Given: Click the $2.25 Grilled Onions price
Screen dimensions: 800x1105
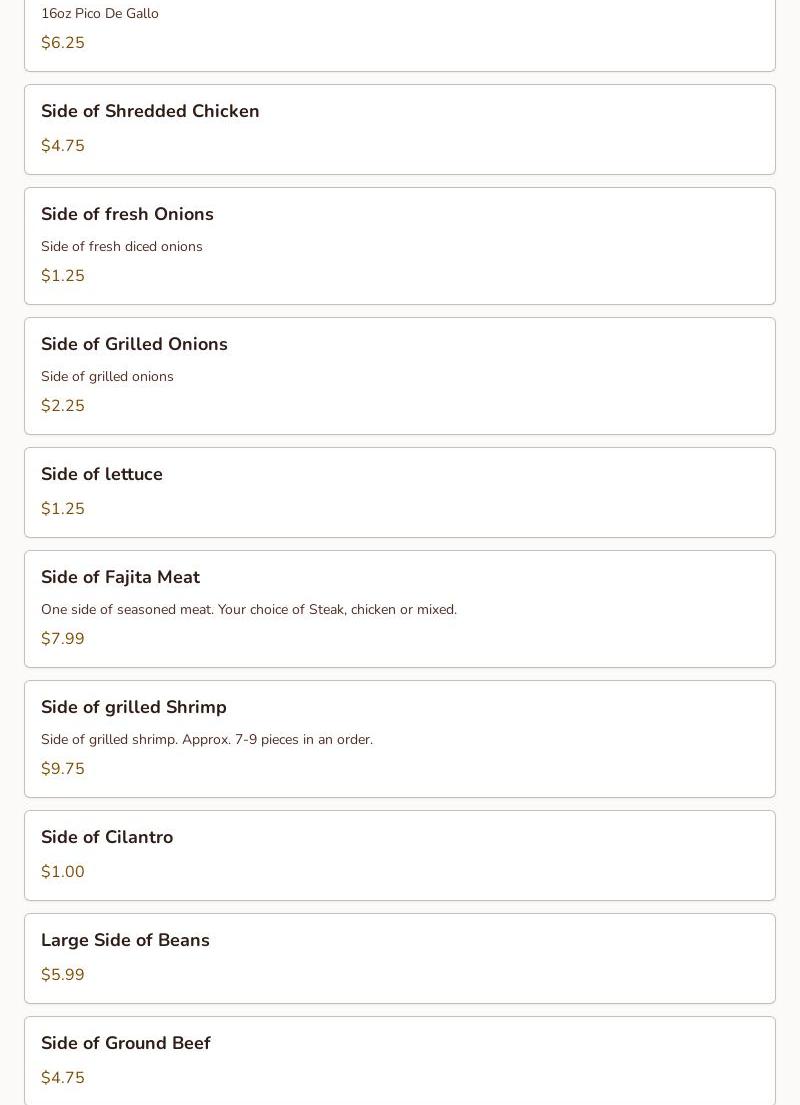Looking at the screenshot, I should pyautogui.click(x=63, y=406).
